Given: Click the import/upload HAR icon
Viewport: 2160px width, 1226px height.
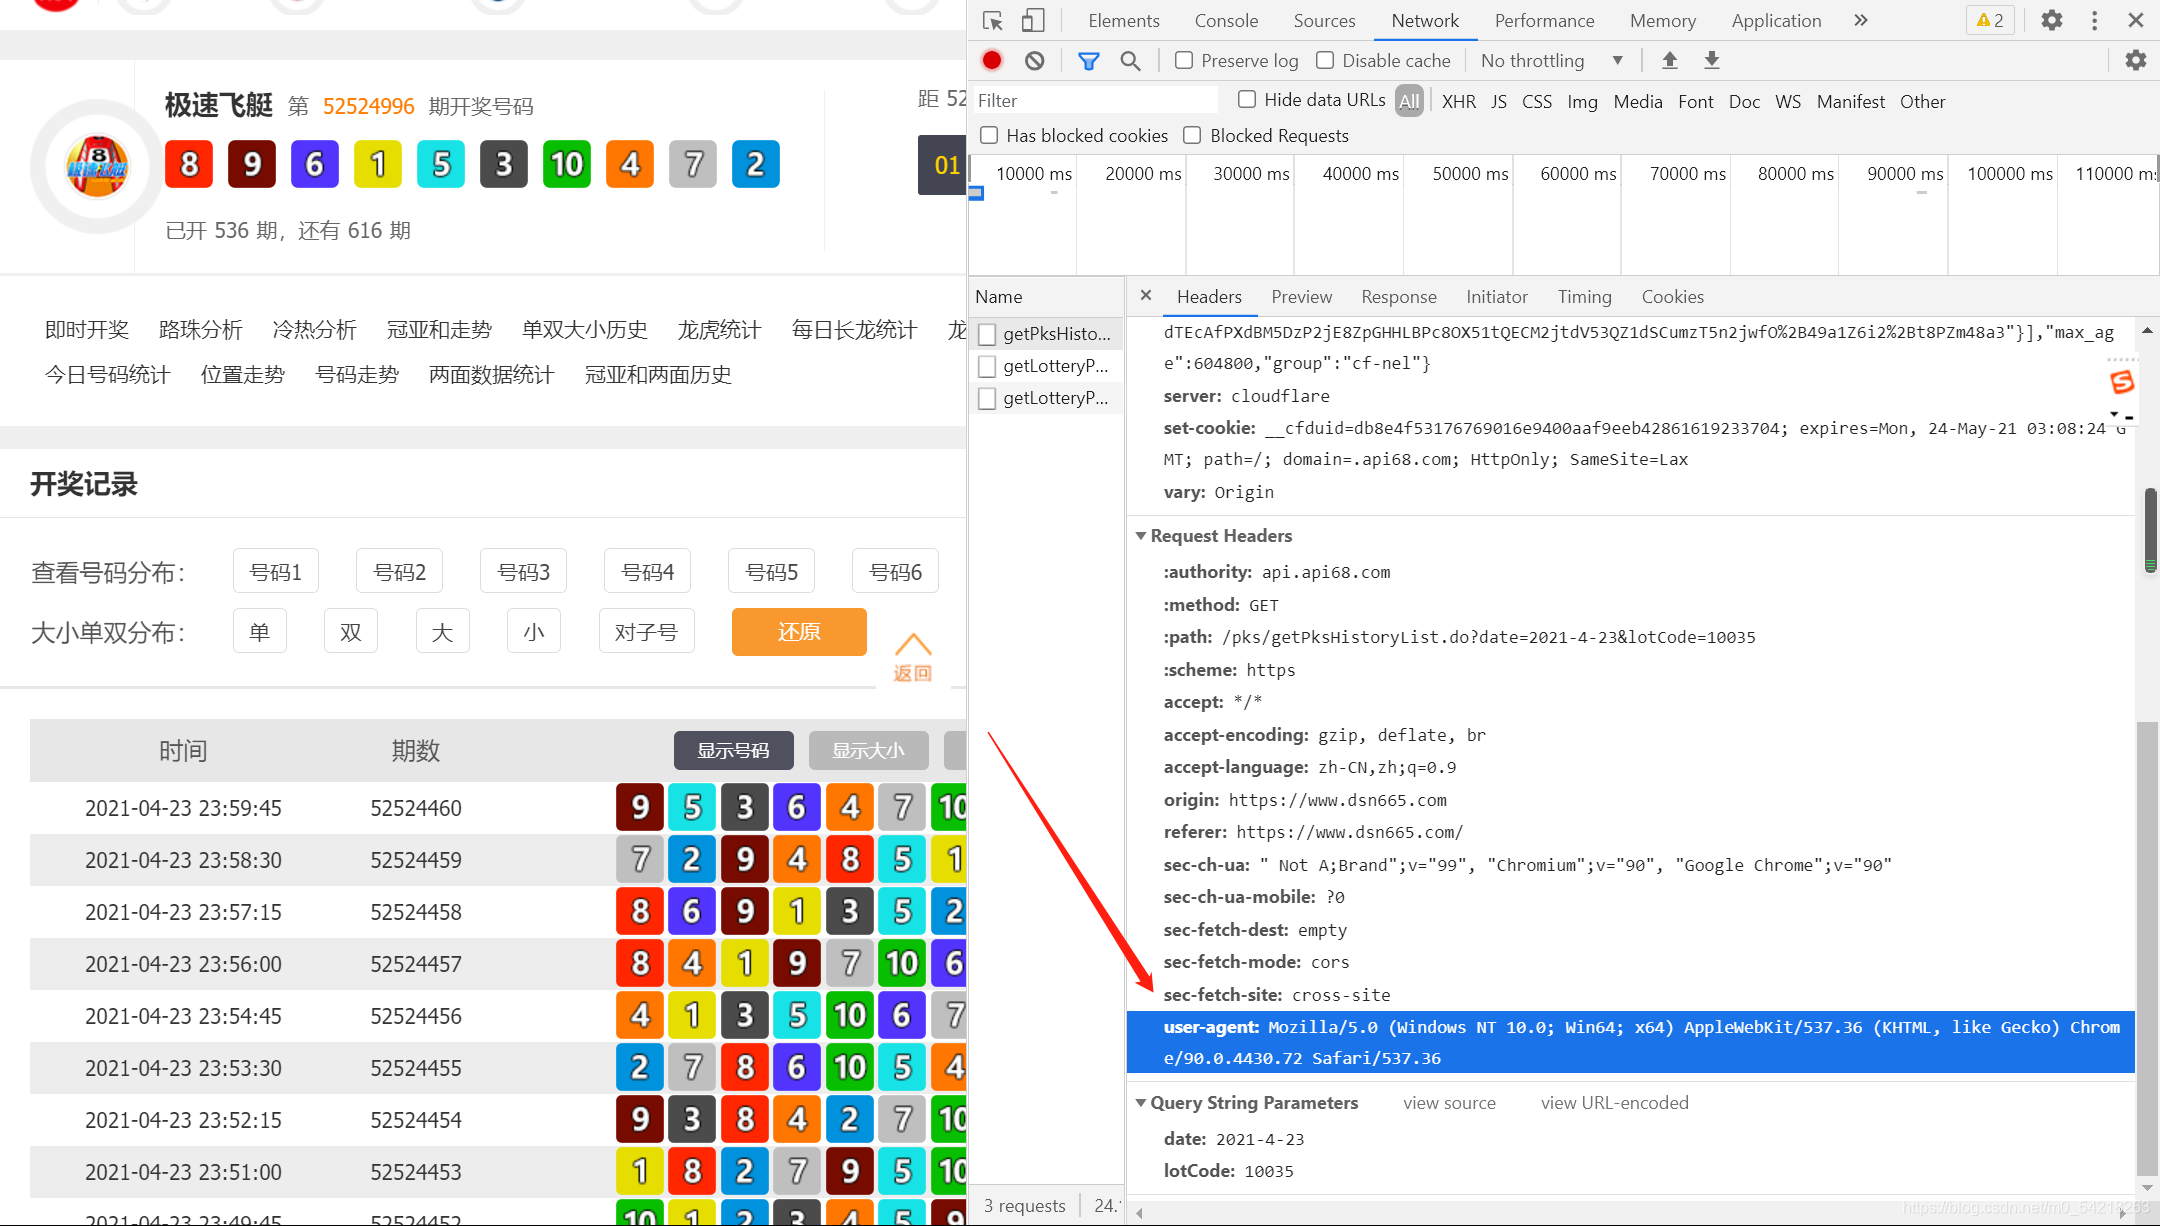Looking at the screenshot, I should click(x=1669, y=61).
